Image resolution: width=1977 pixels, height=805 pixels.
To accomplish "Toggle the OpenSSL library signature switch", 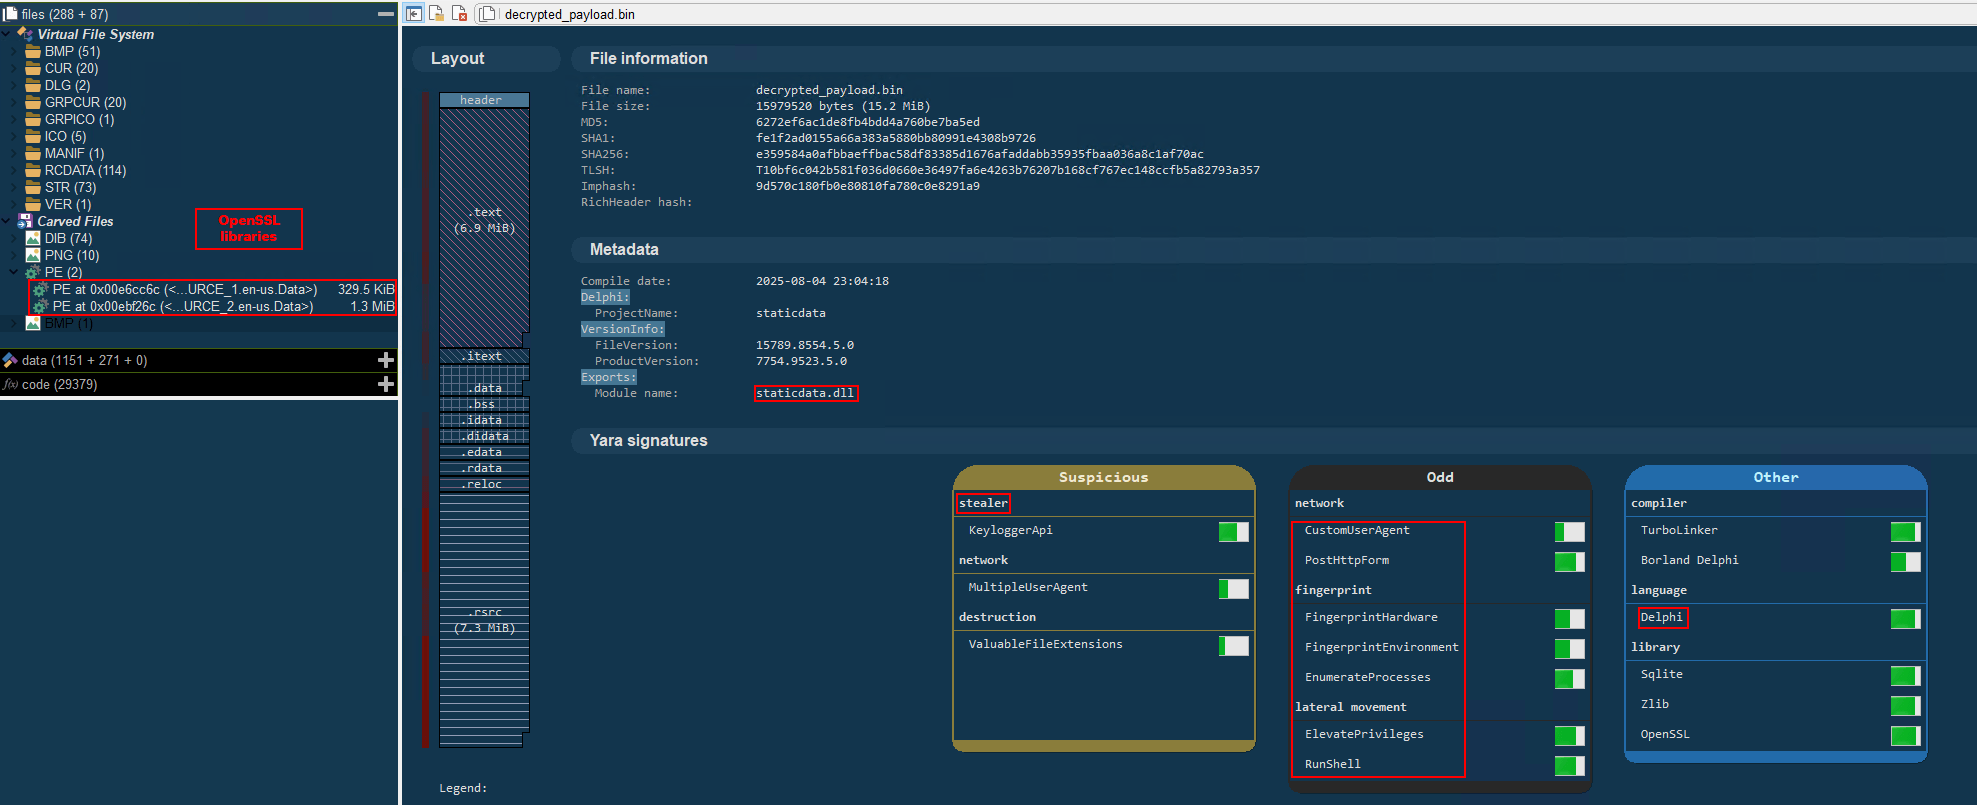I will point(1905,736).
